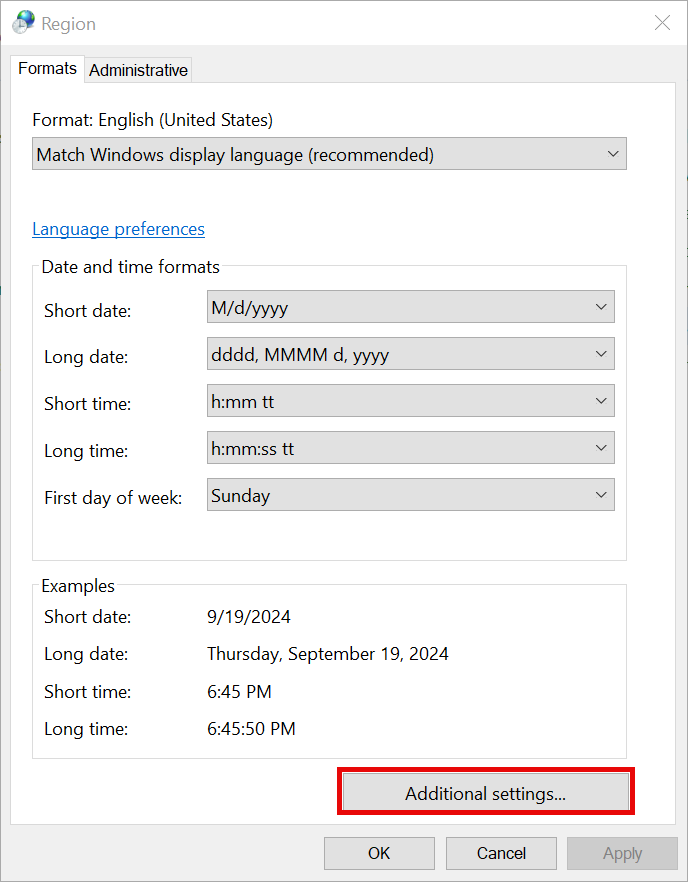Click the 6:45:50 PM long time example
The height and width of the screenshot is (882, 688).
click(x=251, y=729)
